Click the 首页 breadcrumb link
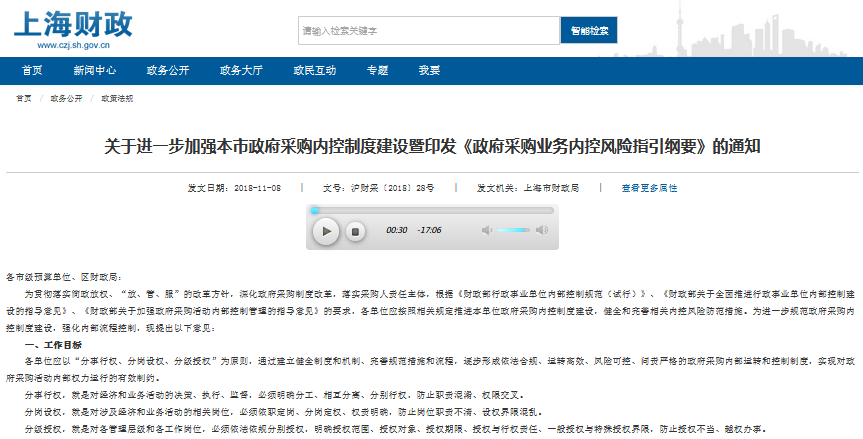The height and width of the screenshot is (439, 863). [23, 99]
